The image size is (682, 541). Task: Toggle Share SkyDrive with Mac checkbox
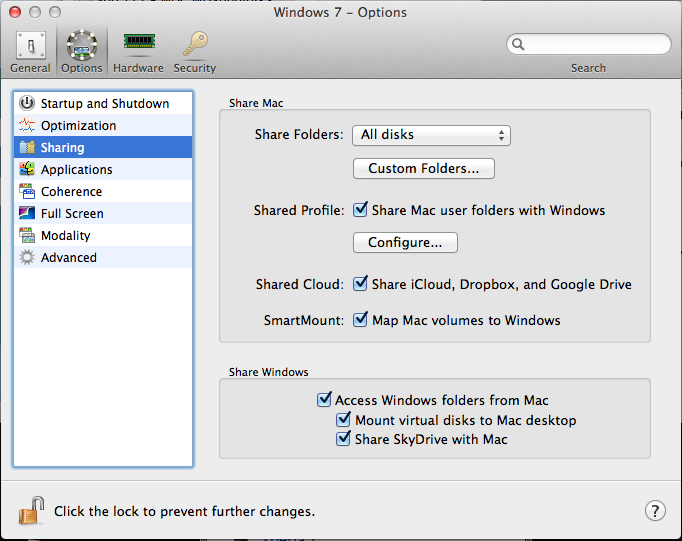point(343,439)
